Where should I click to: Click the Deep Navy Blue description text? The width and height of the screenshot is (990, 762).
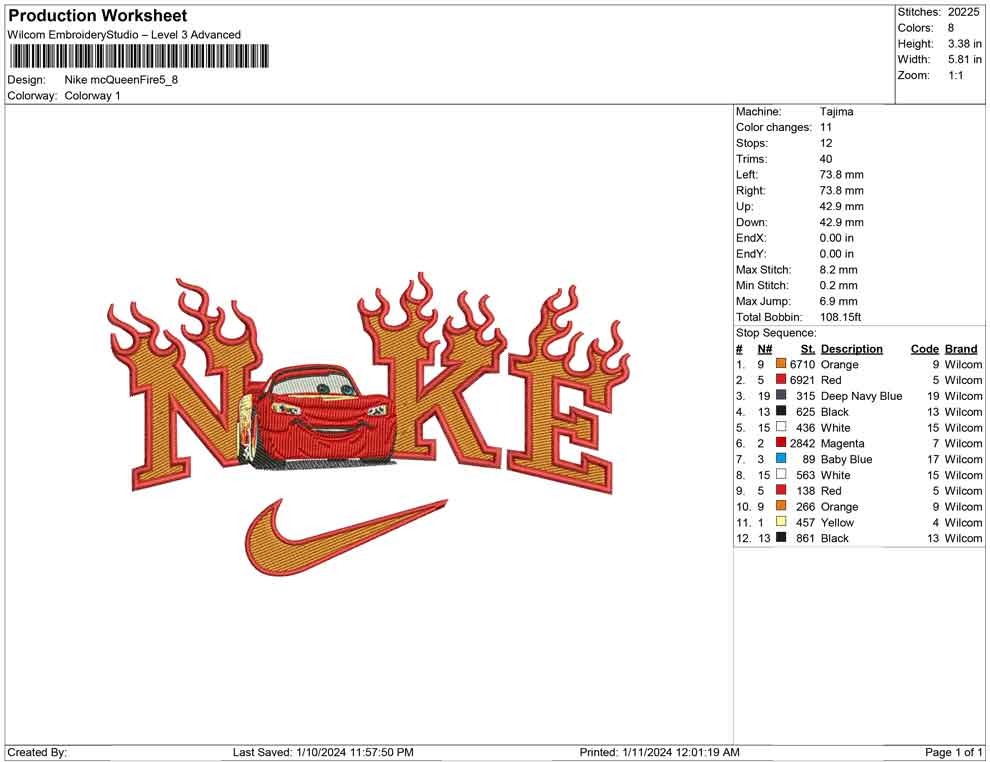pos(861,396)
